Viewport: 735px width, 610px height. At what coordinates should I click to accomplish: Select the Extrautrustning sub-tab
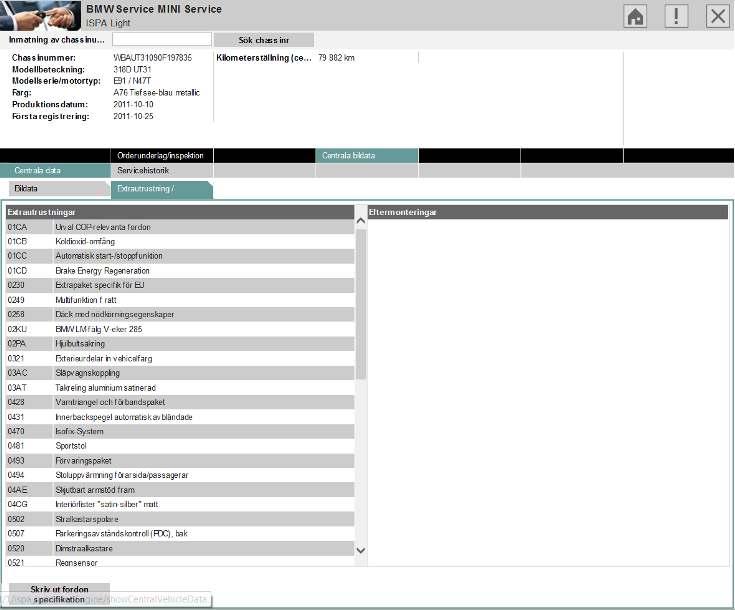[x=161, y=189]
